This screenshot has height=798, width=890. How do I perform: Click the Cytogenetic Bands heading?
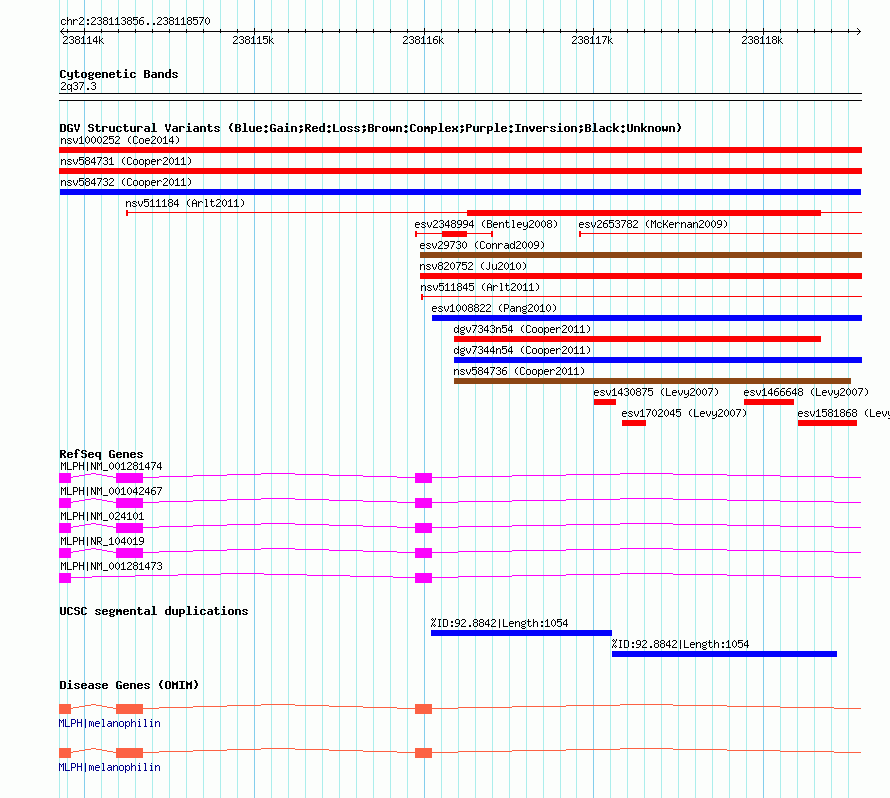click(119, 74)
